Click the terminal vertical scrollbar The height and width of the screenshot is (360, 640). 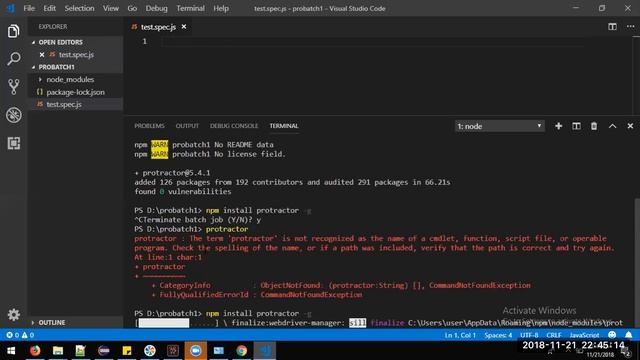point(637,262)
